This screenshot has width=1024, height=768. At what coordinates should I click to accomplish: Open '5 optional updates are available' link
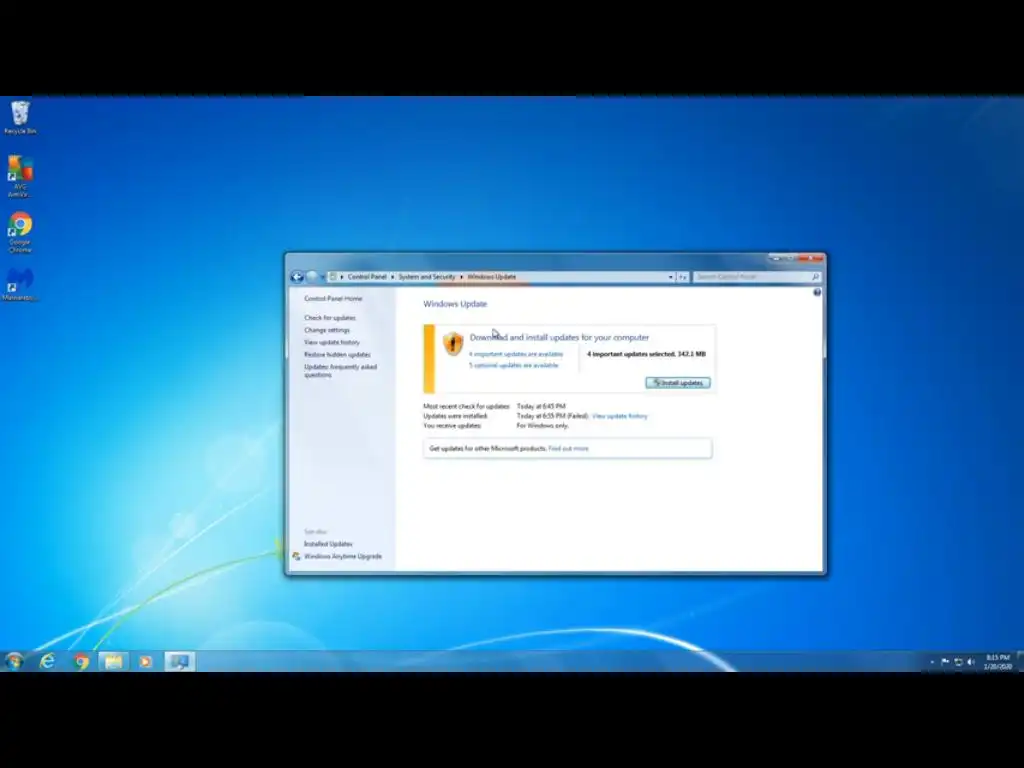(x=514, y=366)
